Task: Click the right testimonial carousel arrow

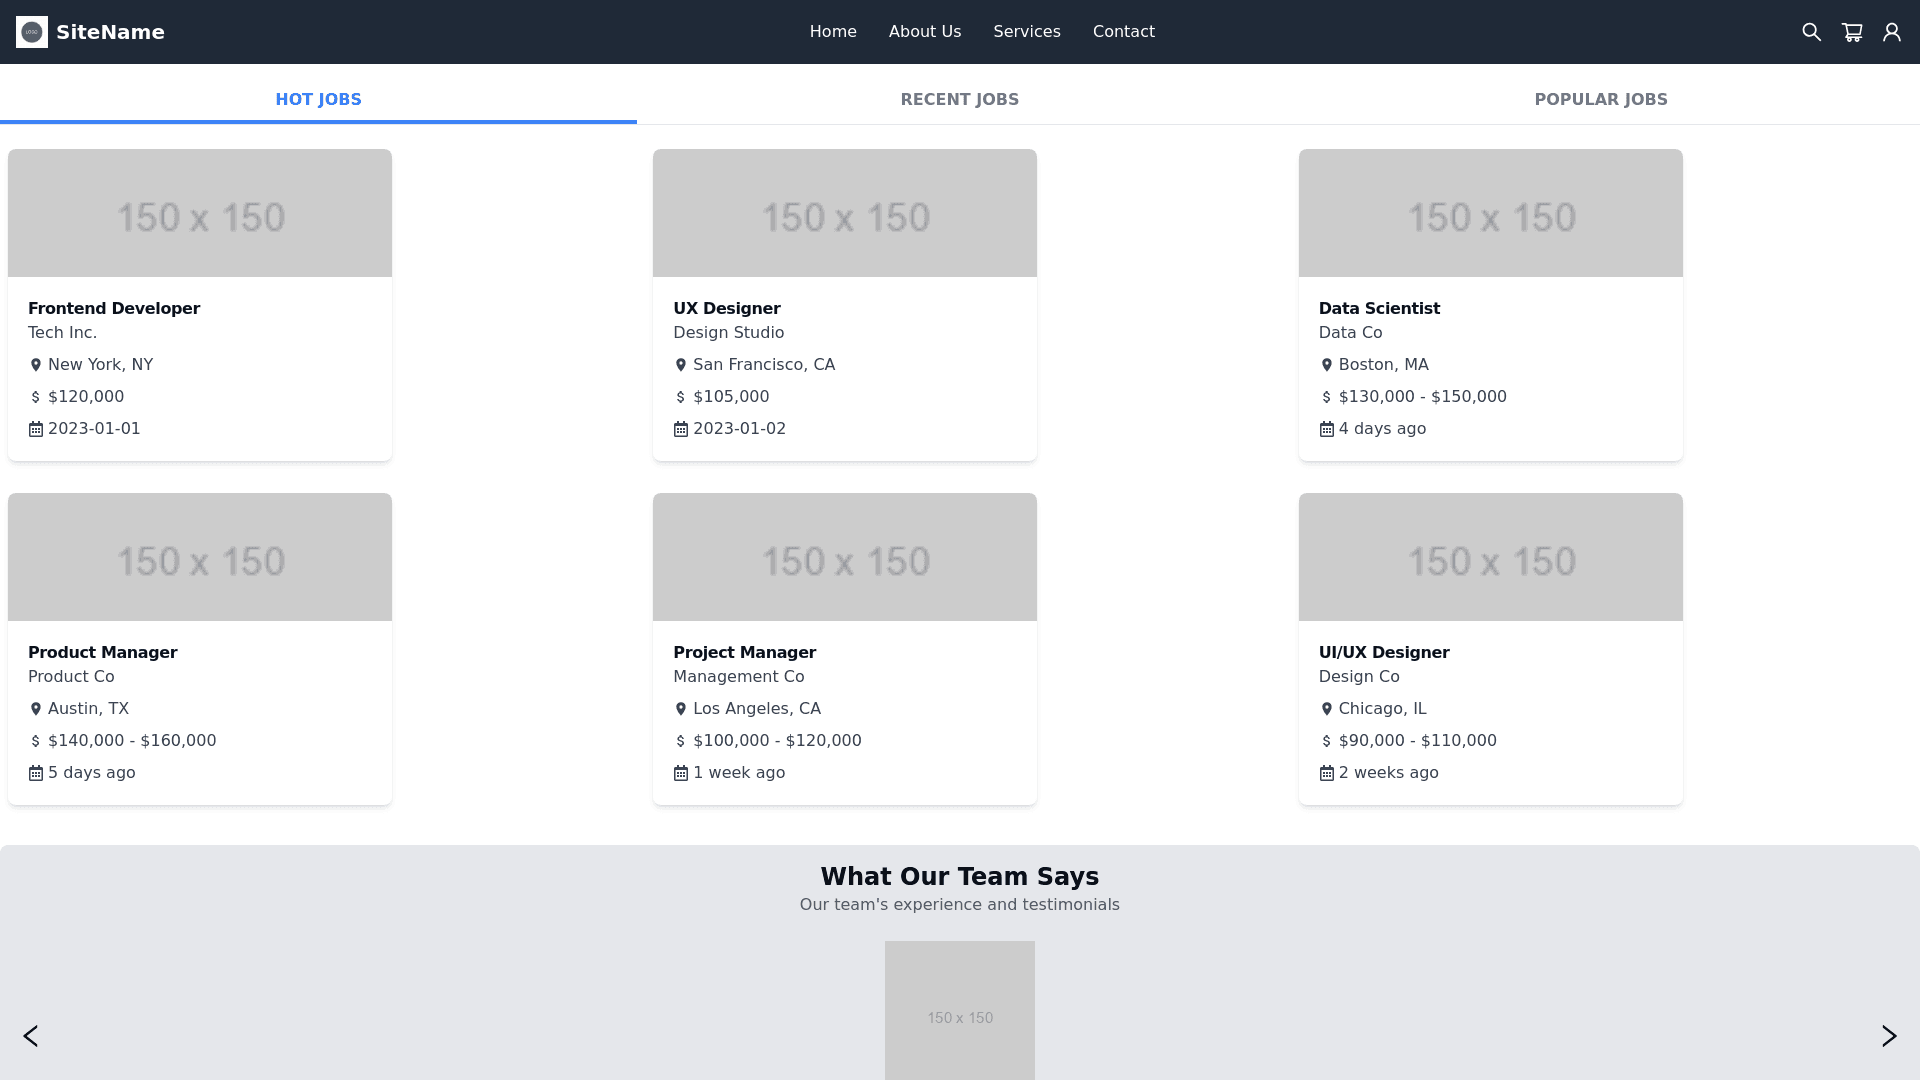Action: (x=1889, y=1036)
